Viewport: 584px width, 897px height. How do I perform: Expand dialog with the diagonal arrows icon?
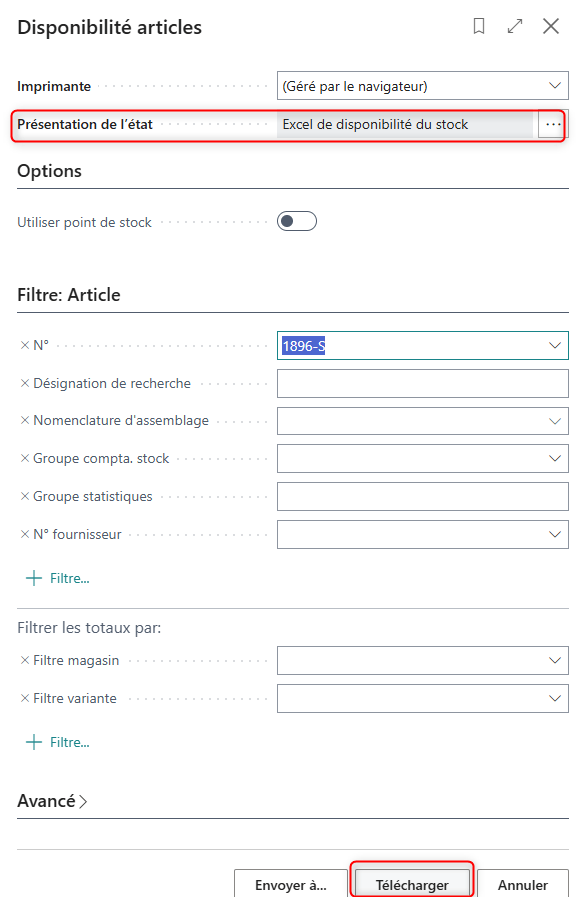515,26
